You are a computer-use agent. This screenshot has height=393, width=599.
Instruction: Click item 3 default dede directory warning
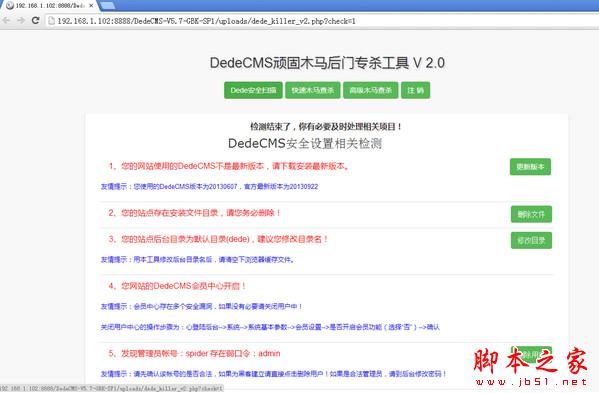coord(218,239)
